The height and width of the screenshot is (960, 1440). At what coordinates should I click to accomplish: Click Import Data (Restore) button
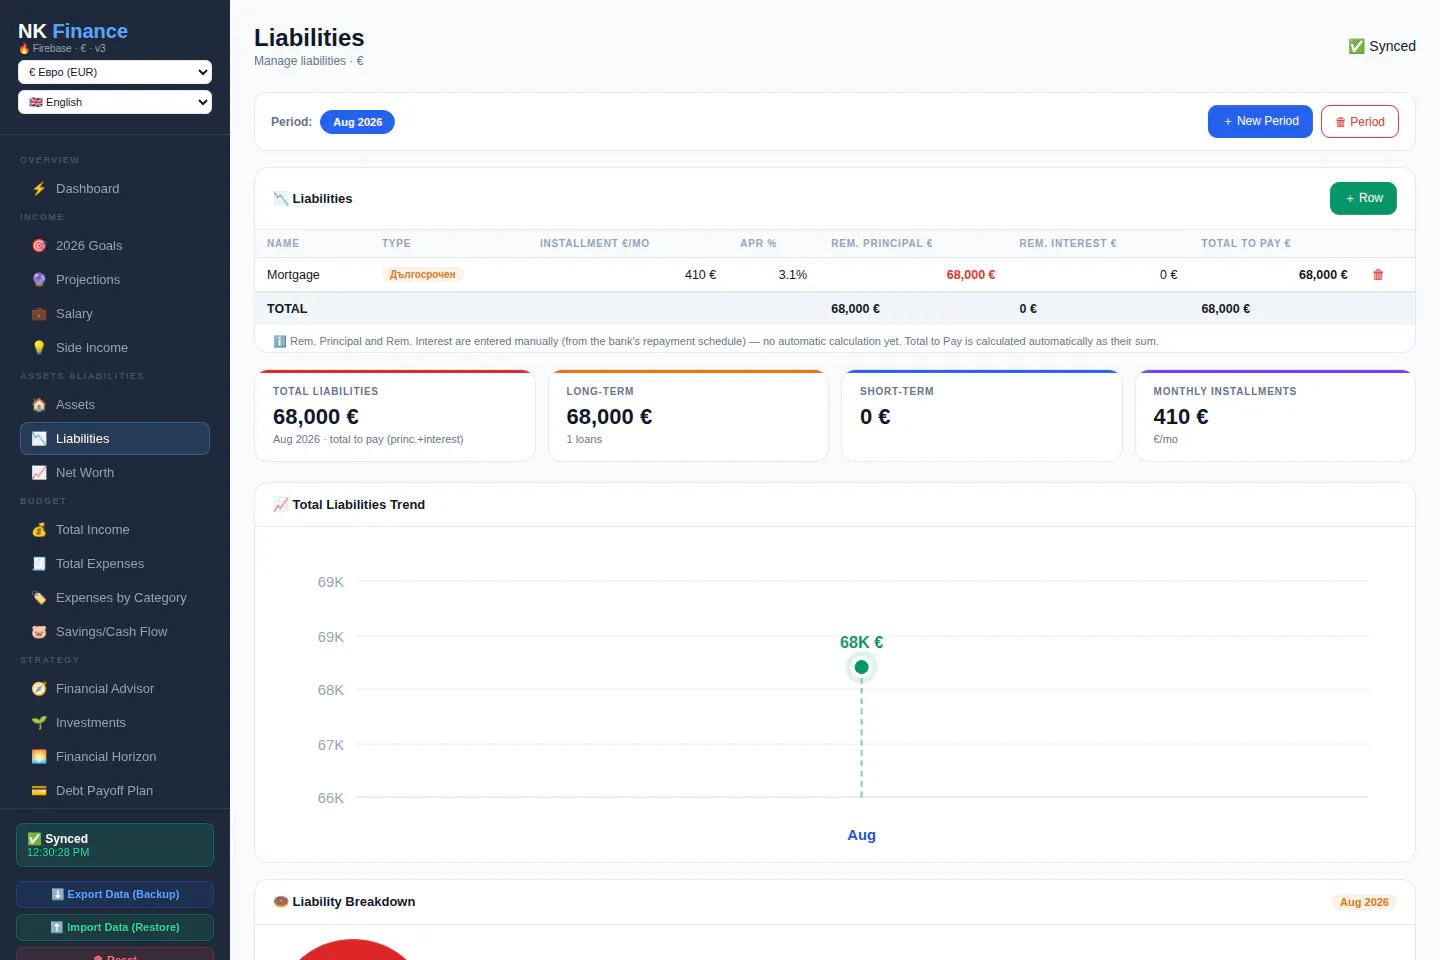point(115,928)
